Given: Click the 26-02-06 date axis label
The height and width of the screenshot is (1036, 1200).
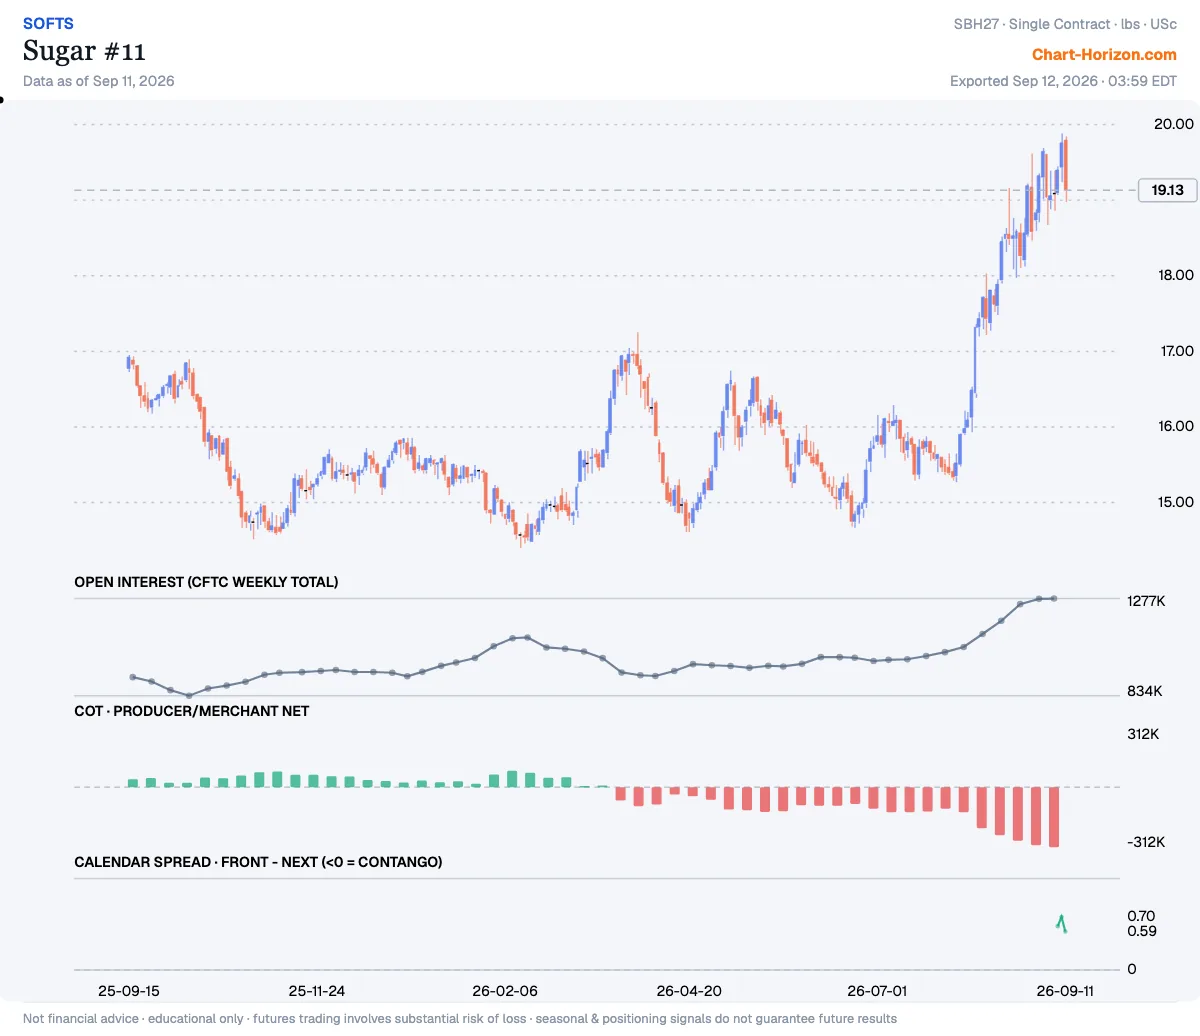Looking at the screenshot, I should pyautogui.click(x=505, y=991).
